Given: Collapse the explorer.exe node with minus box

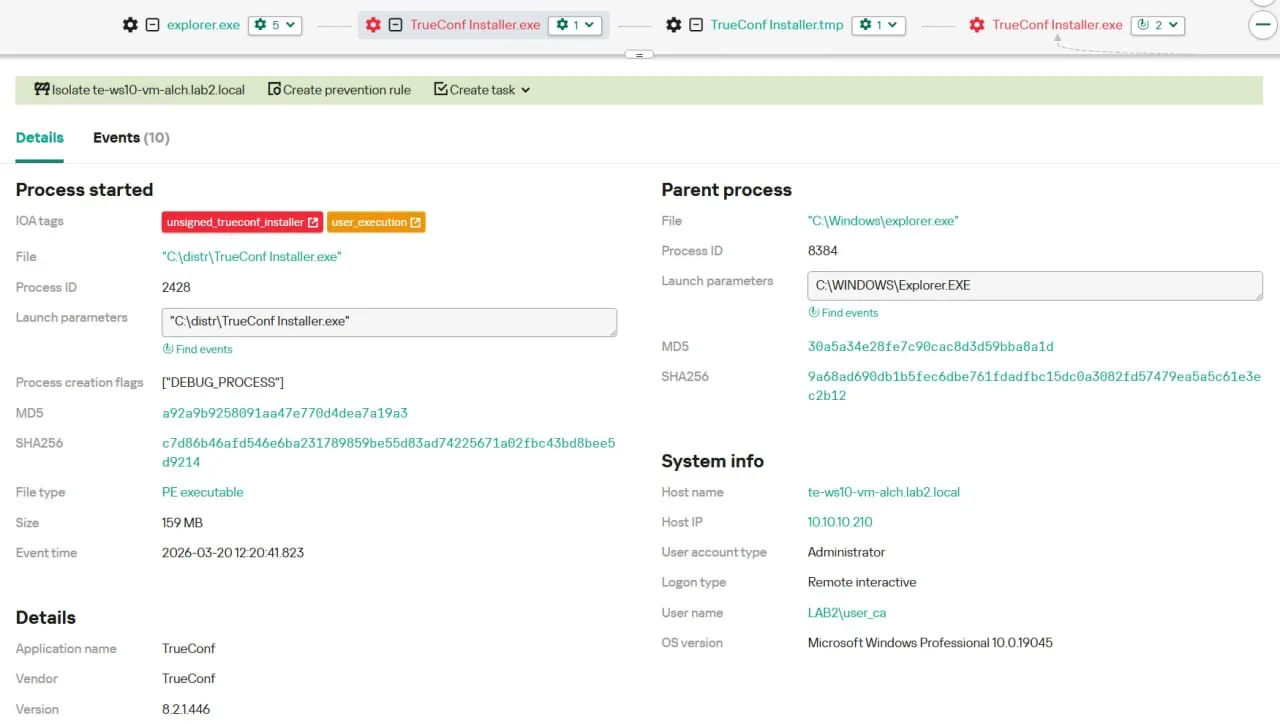Looking at the screenshot, I should [x=153, y=25].
